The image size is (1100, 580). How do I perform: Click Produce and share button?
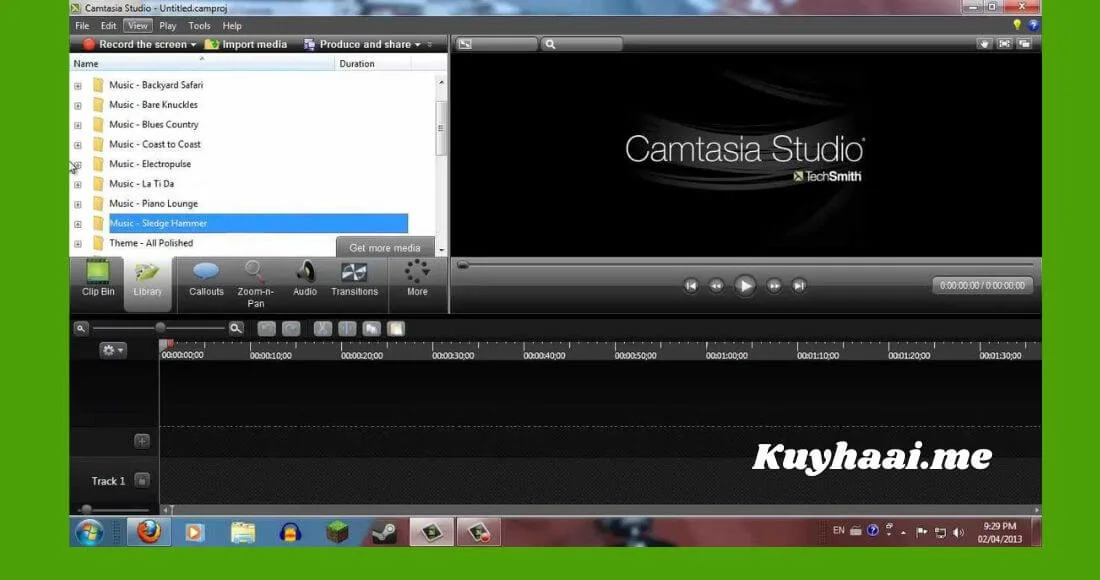[357, 44]
